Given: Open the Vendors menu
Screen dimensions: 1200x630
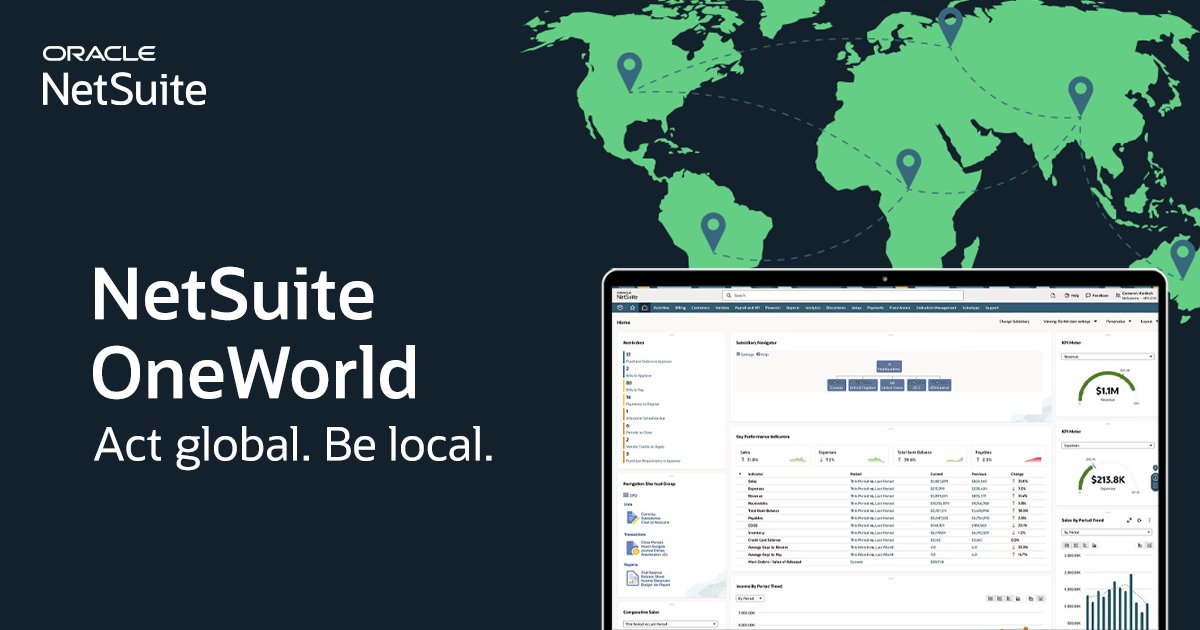Looking at the screenshot, I should pos(722,308).
